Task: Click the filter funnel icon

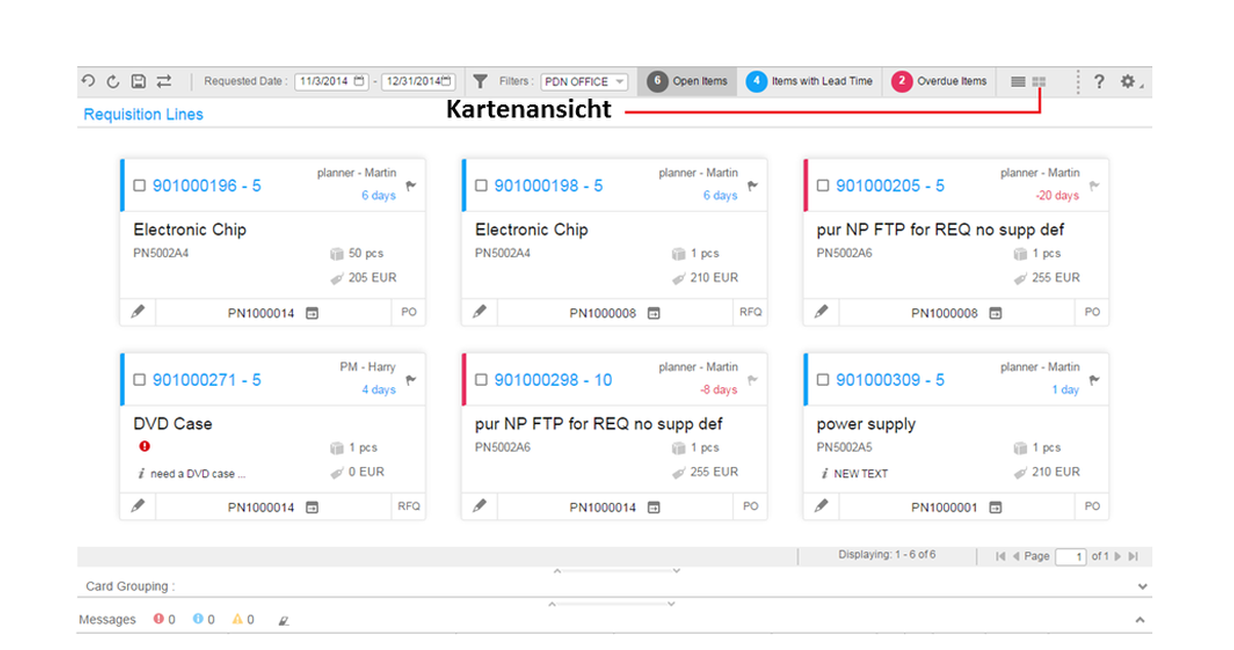Action: pyautogui.click(x=480, y=81)
